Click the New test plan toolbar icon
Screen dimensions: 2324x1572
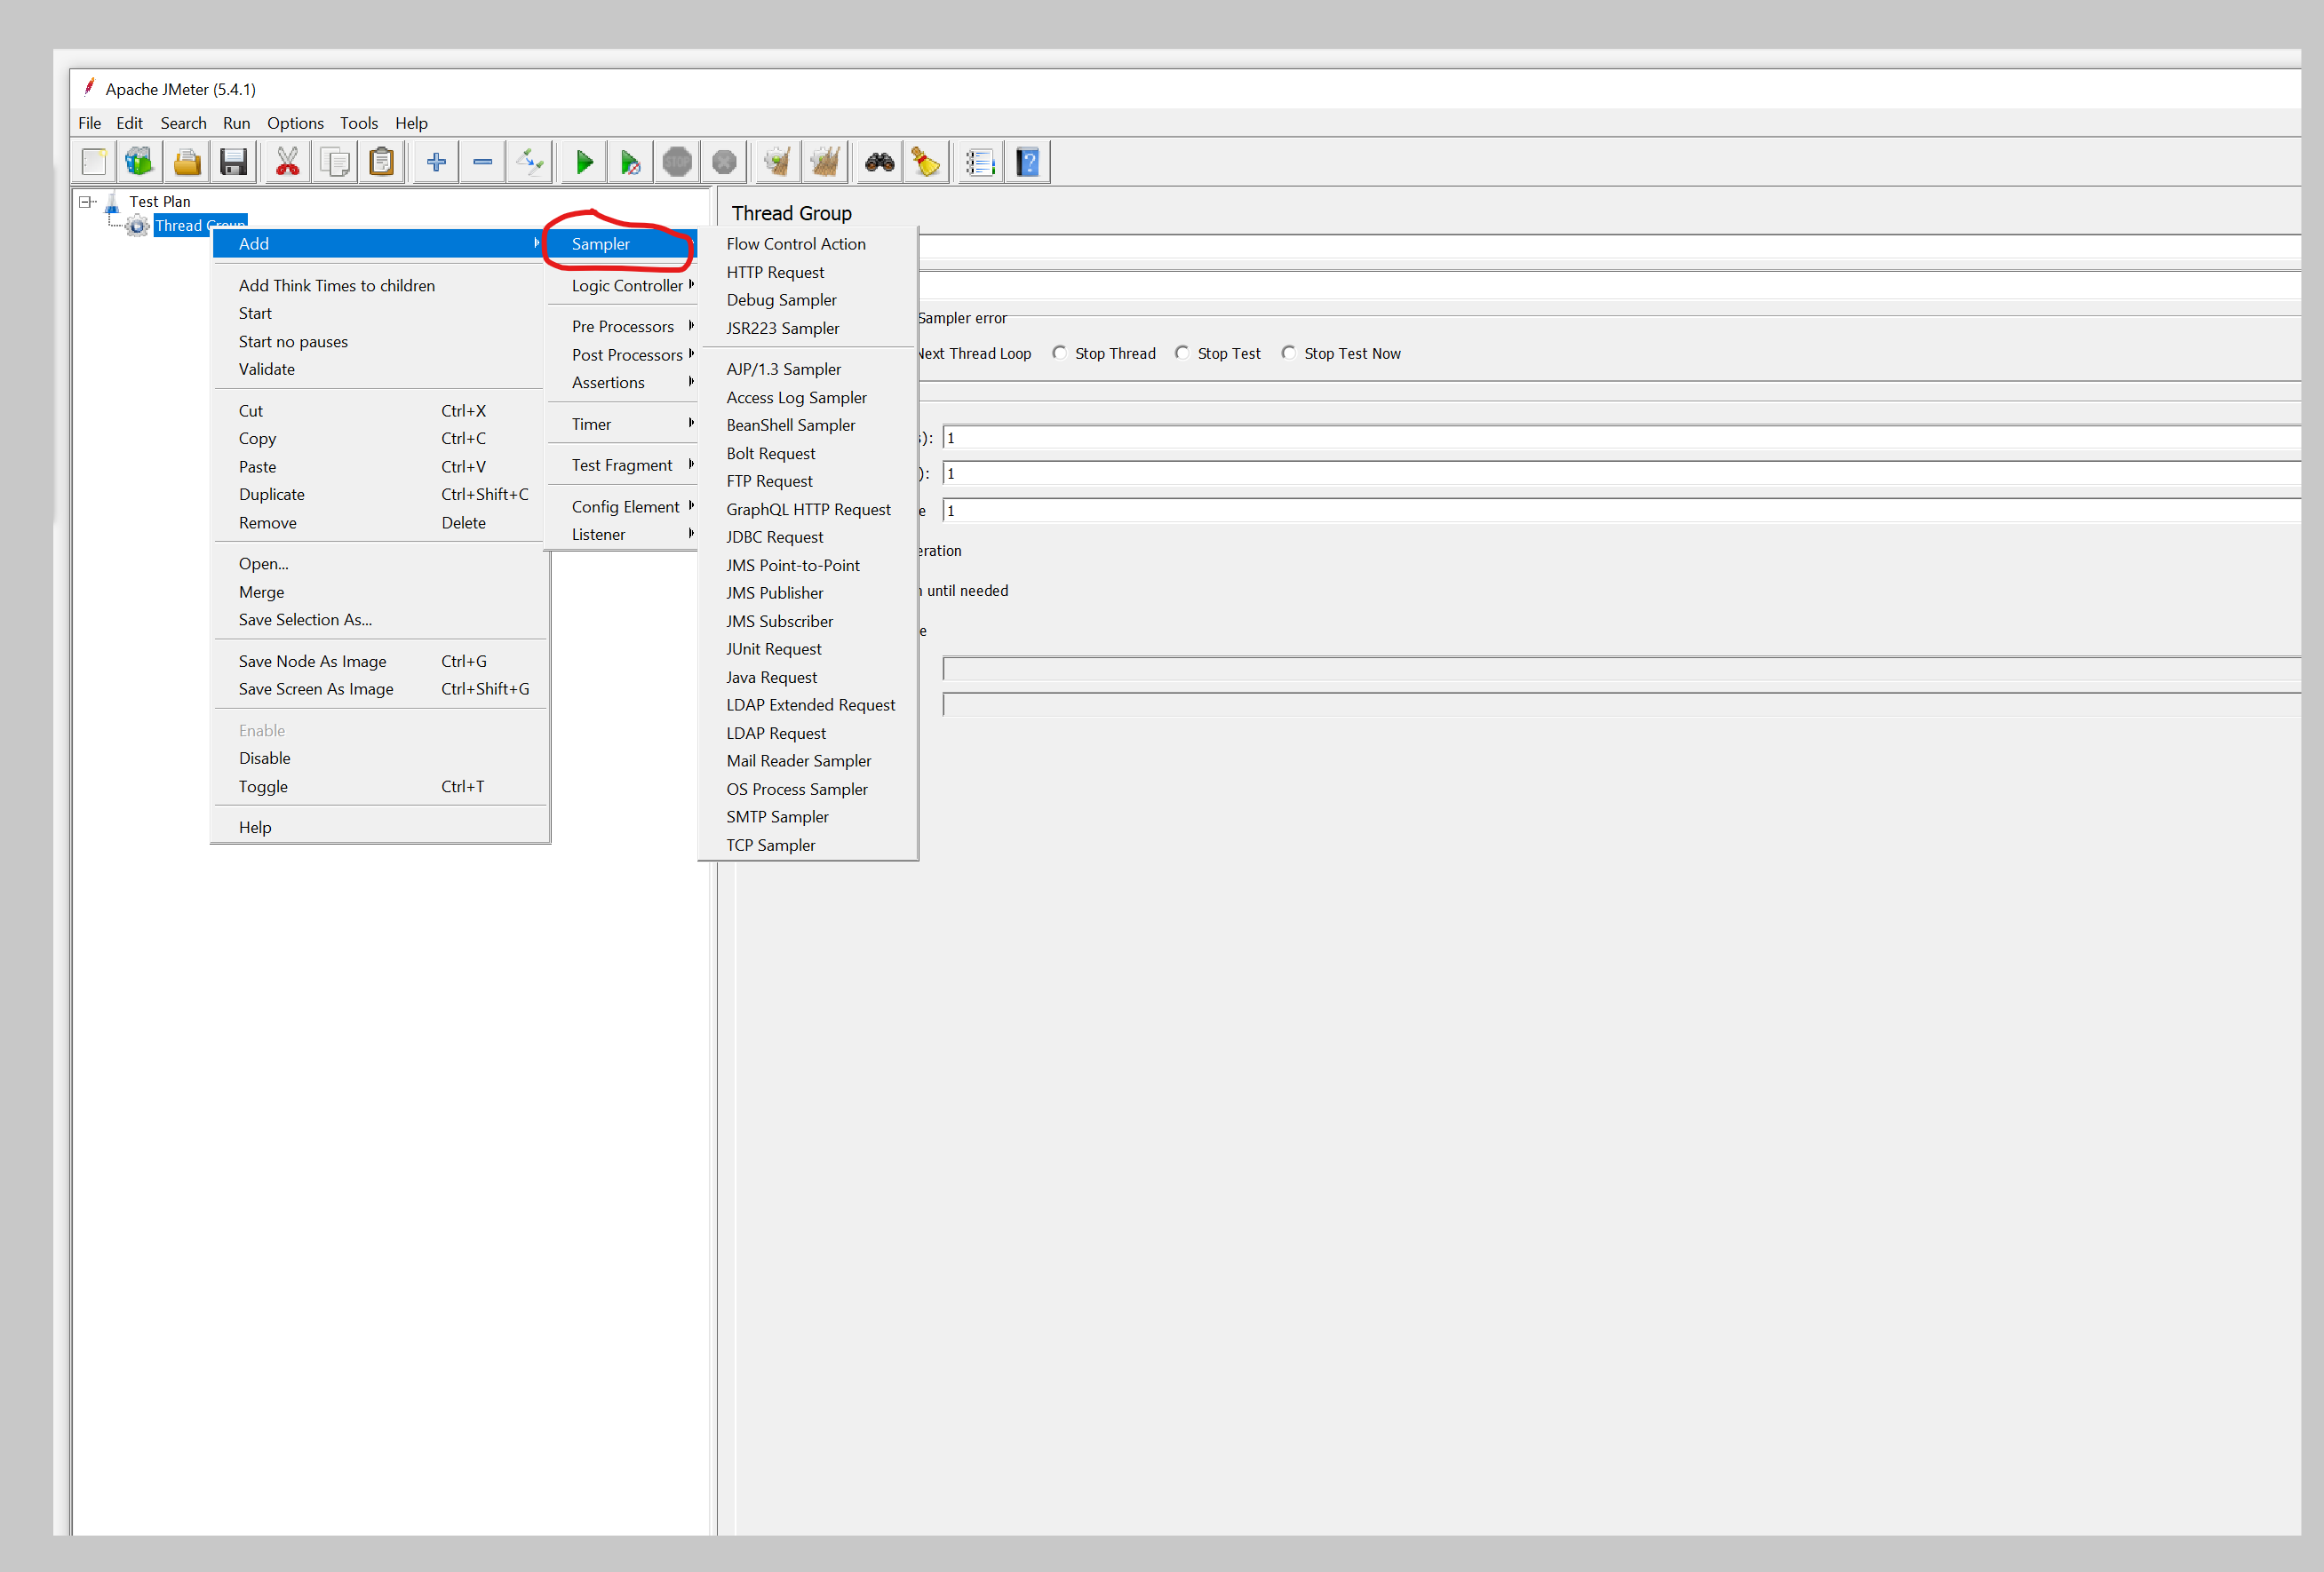[x=95, y=162]
